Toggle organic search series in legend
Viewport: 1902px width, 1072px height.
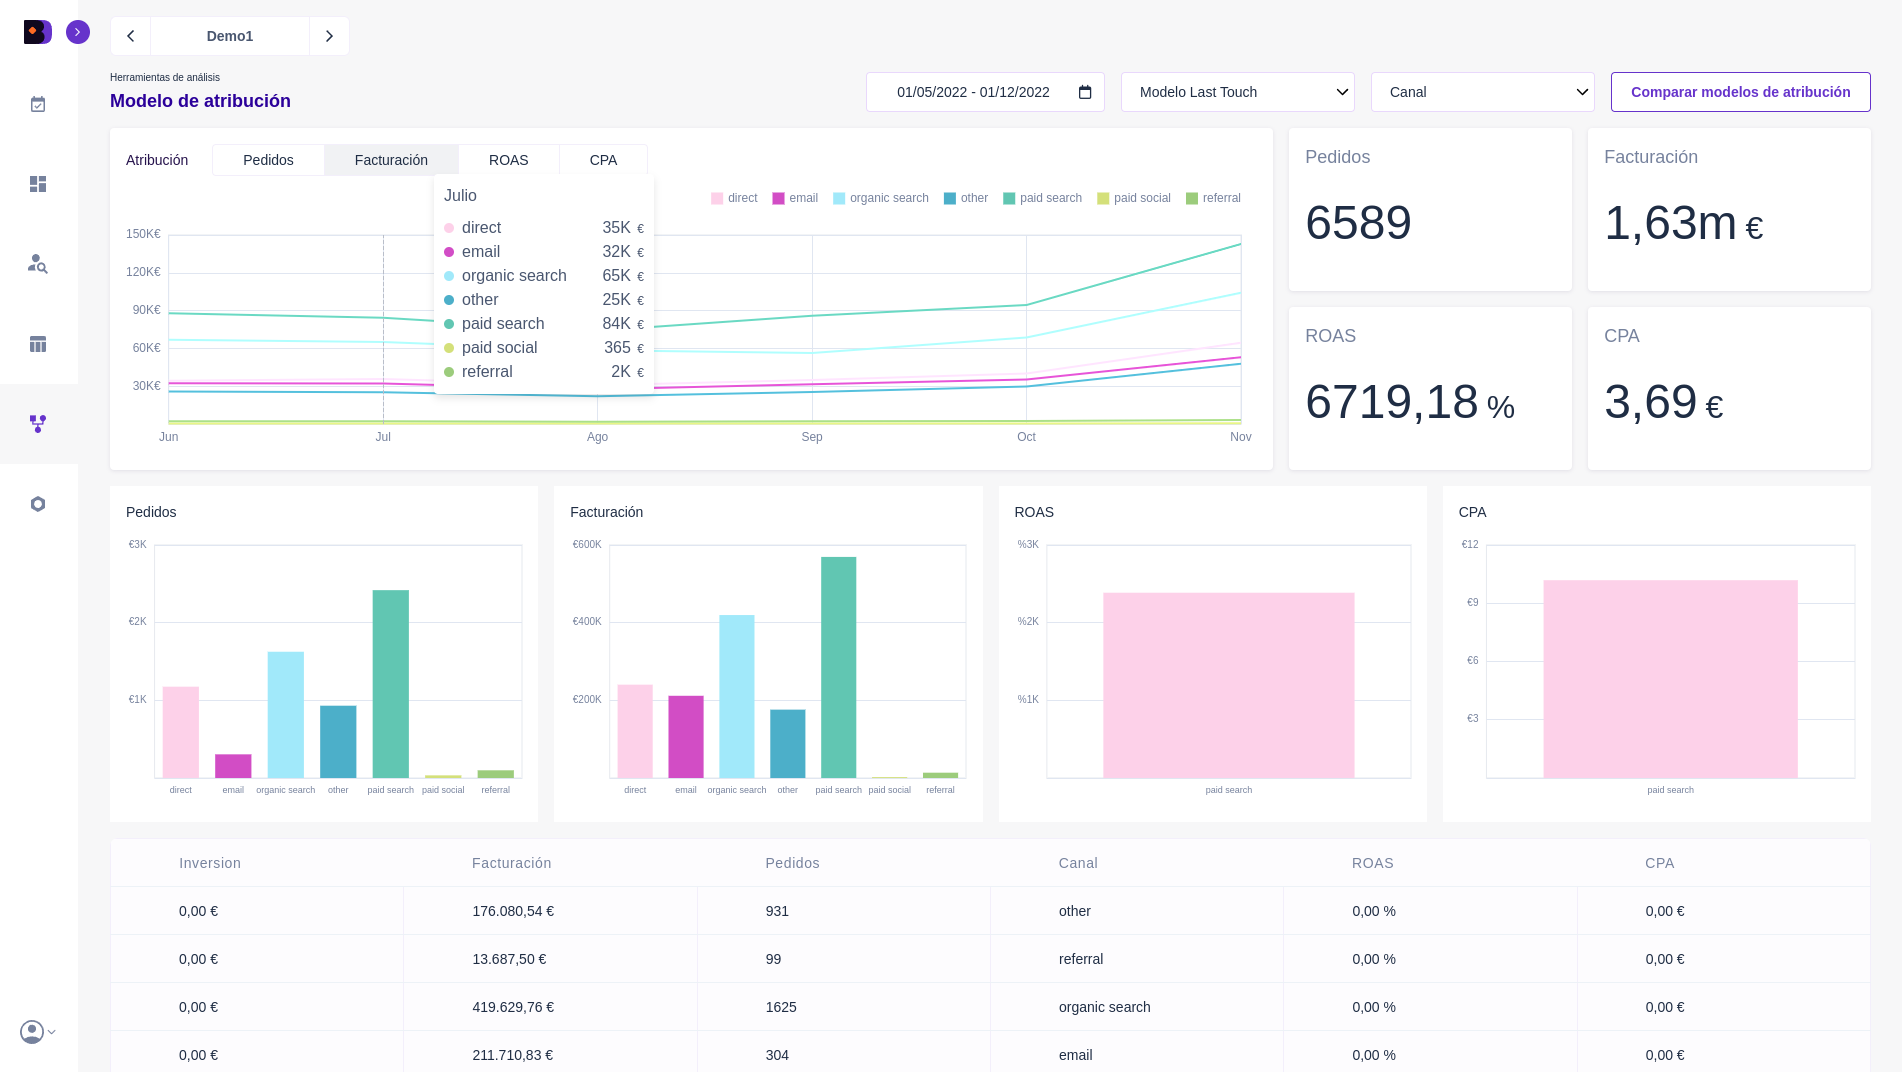pyautogui.click(x=881, y=198)
